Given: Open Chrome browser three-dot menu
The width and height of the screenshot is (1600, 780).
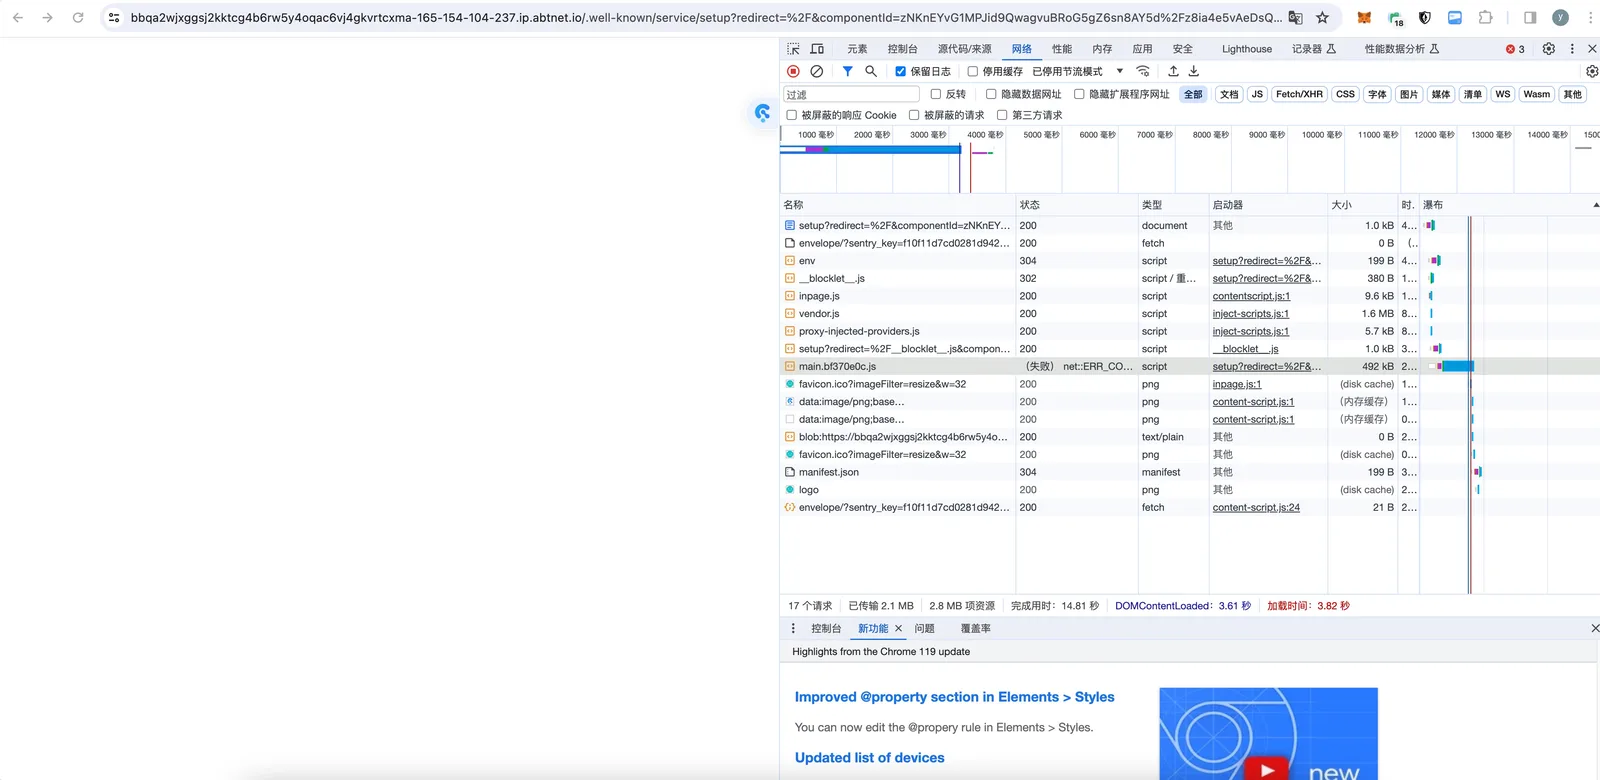Looking at the screenshot, I should tap(1590, 18).
